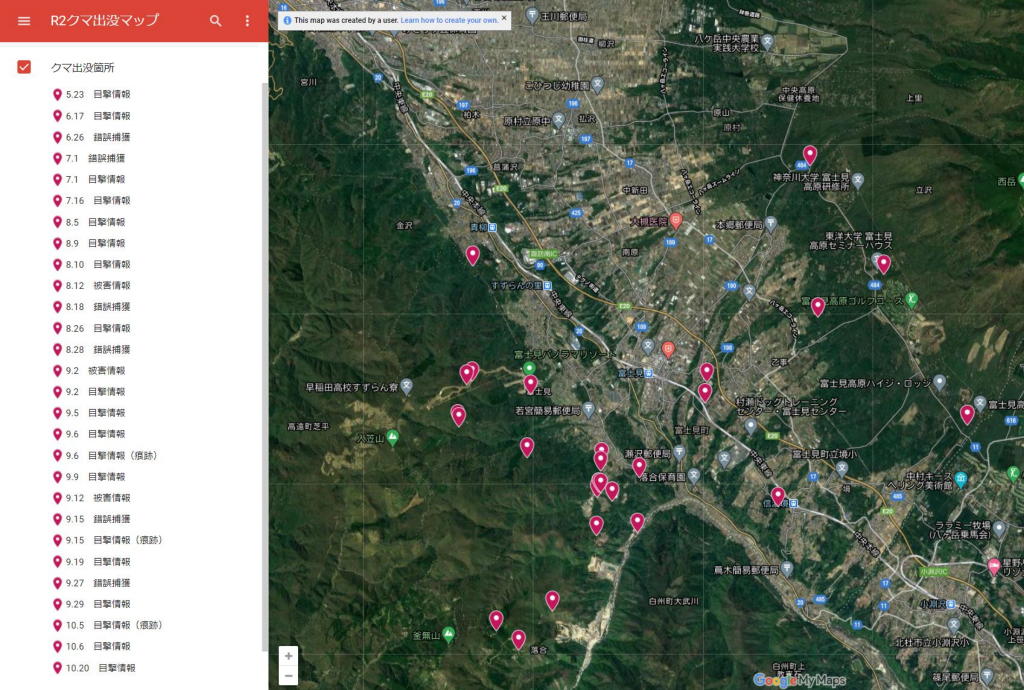Open the 8.12 被害情報 list entry
The width and height of the screenshot is (1024, 690).
click(x=98, y=285)
